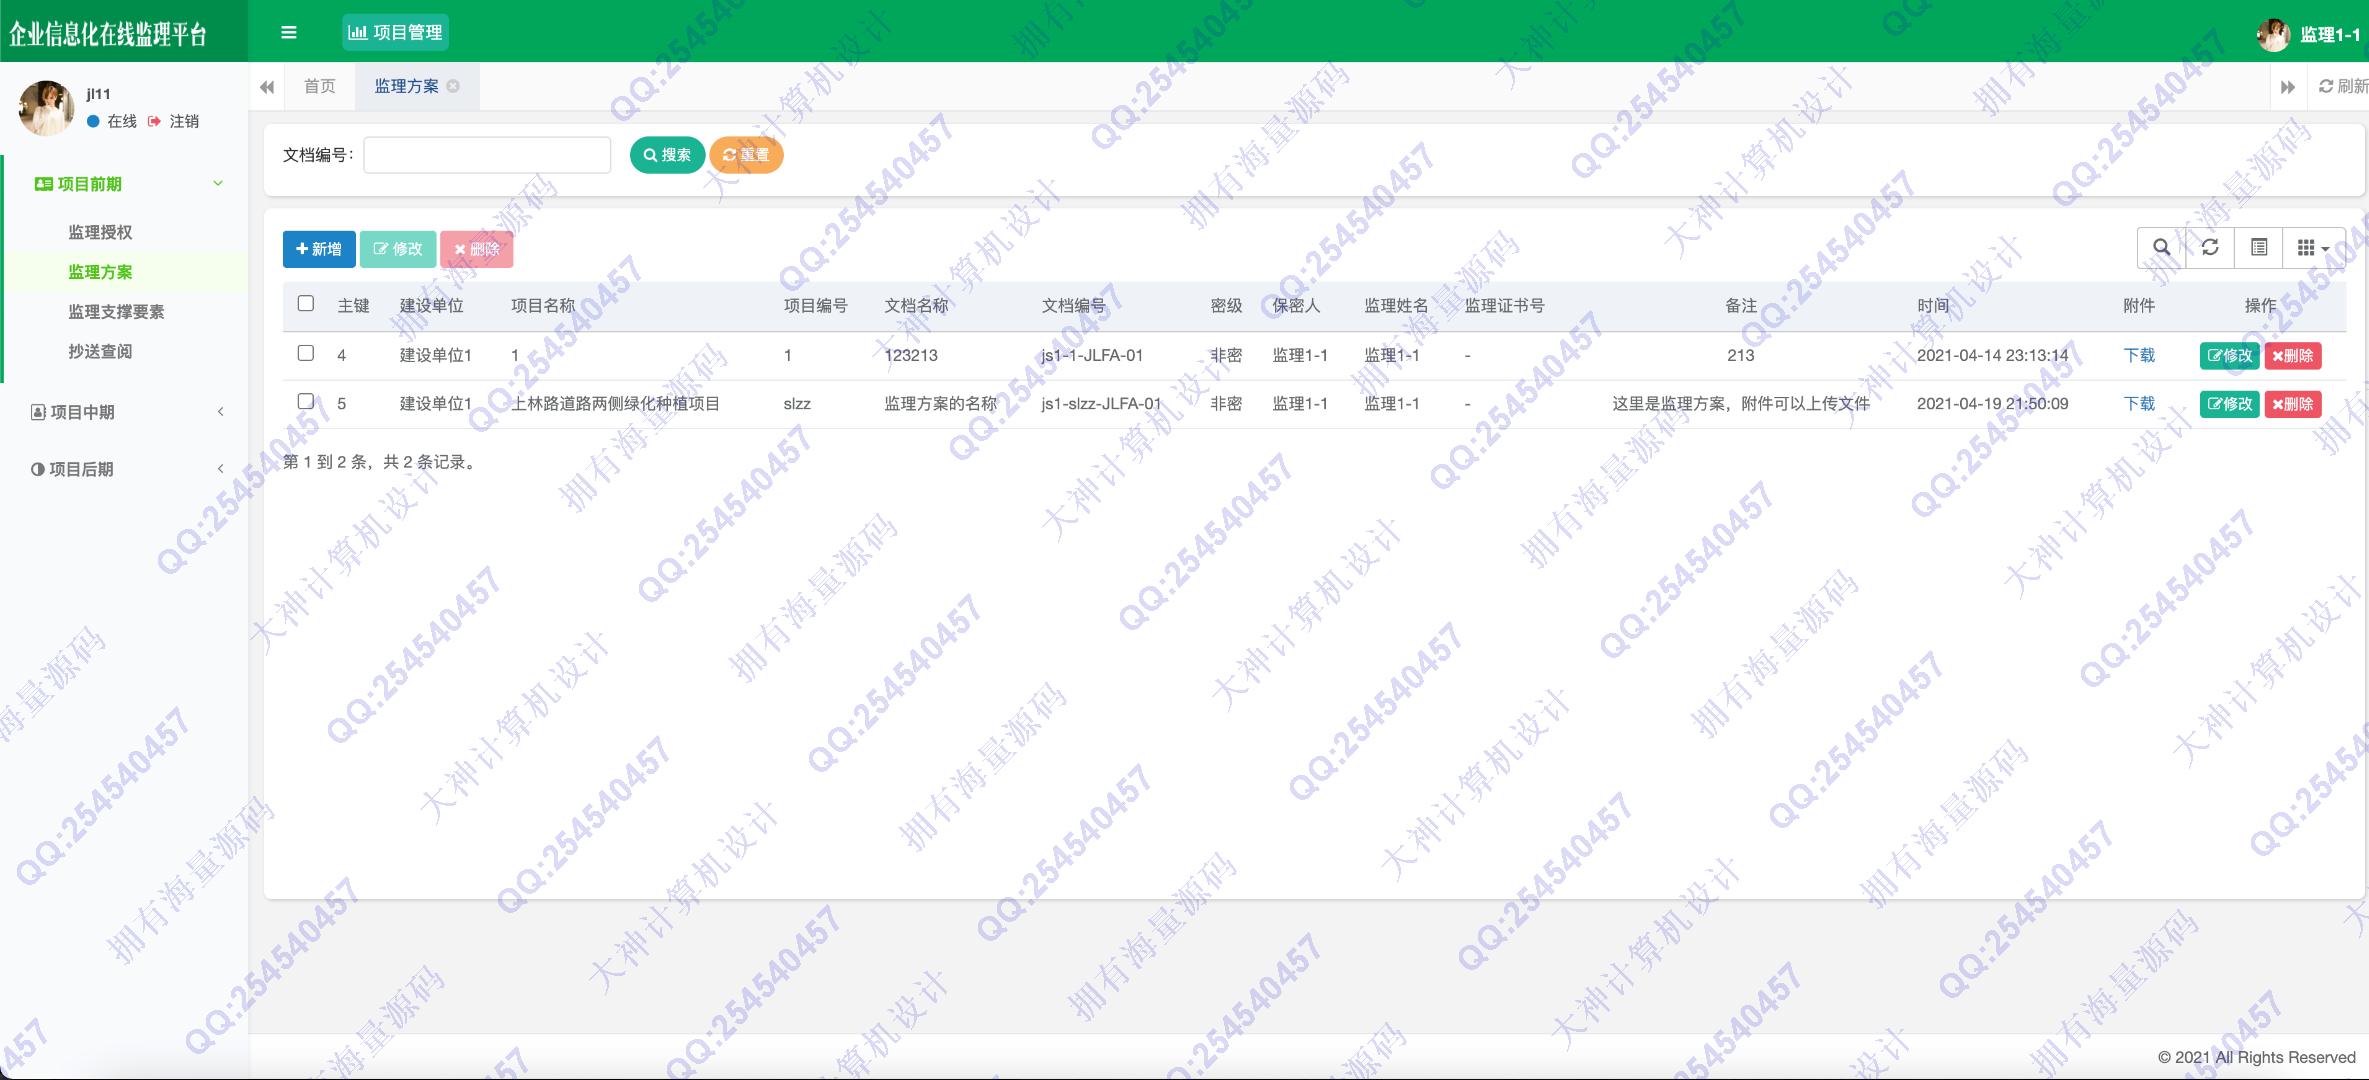Screen dimensions: 2369x1080
Task: Click the js1-slzz-JLFA-01 document number cell
Action: (x=1101, y=404)
